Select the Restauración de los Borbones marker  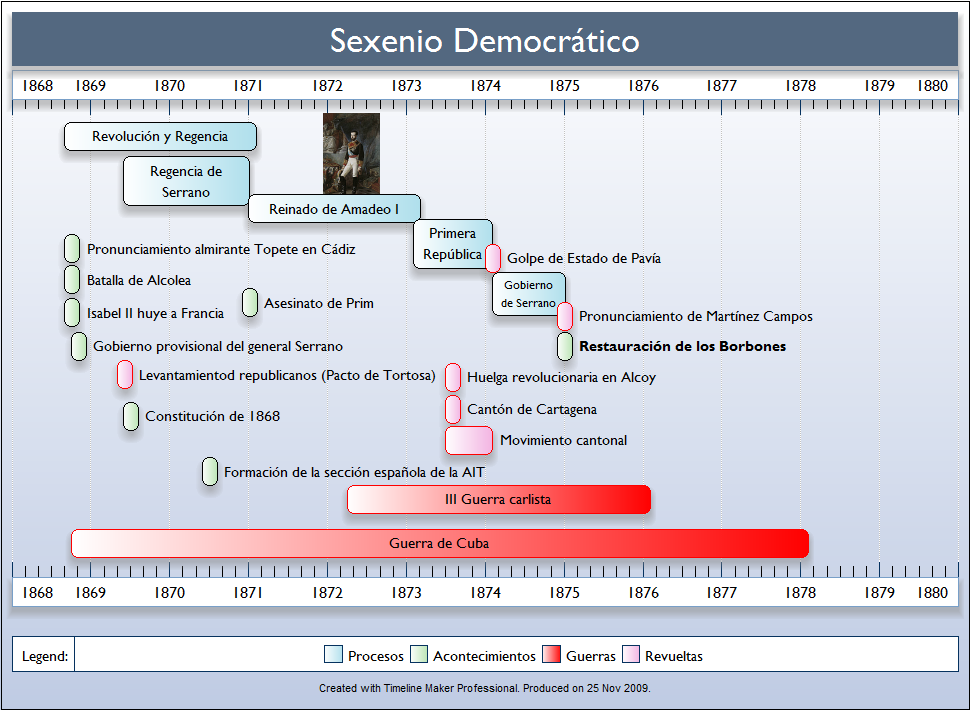point(565,346)
